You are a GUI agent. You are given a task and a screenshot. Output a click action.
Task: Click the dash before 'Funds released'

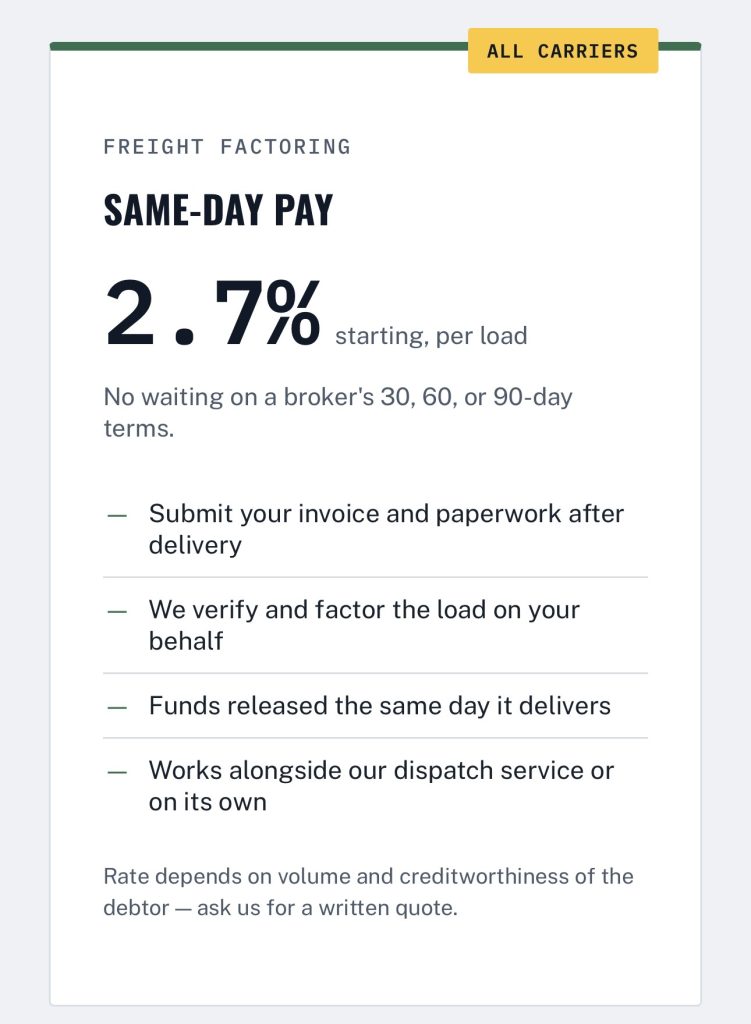[x=118, y=707]
